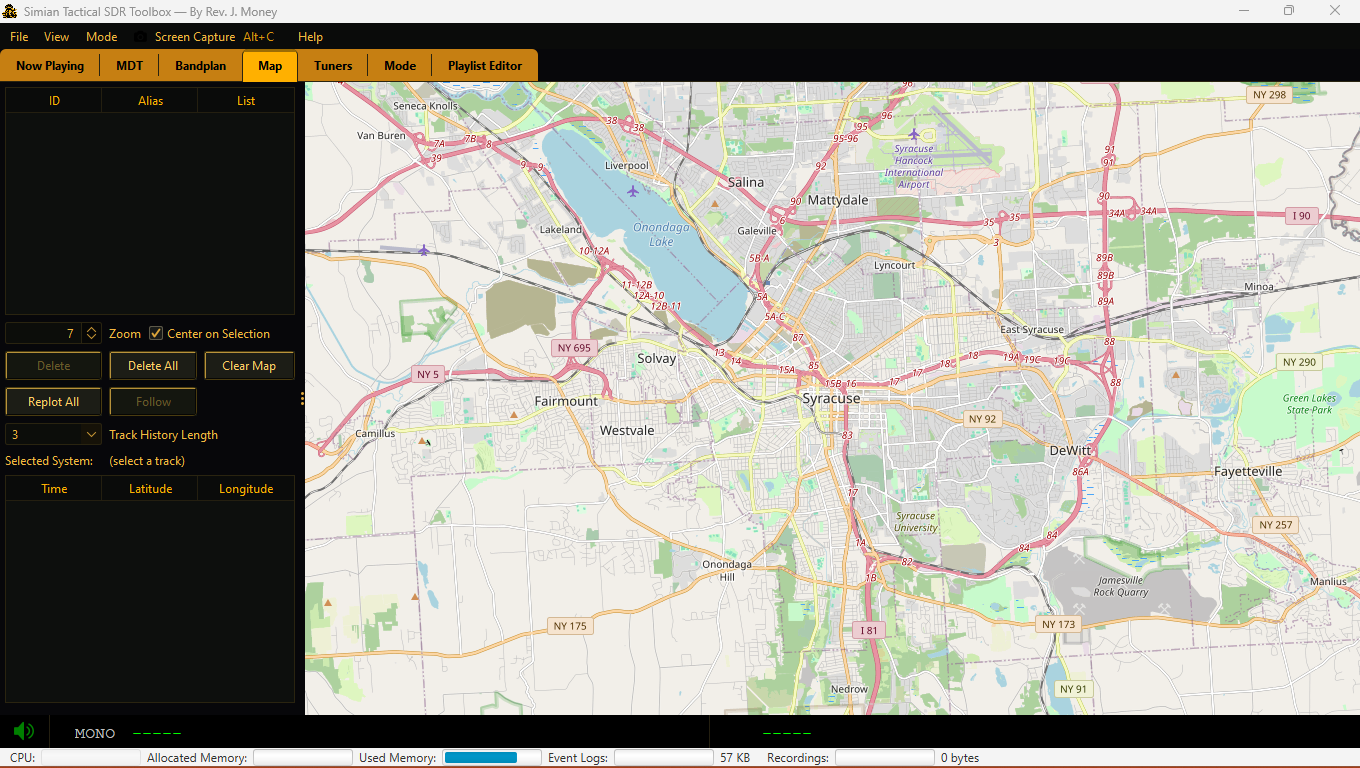The image size is (1360, 768).
Task: Click the Replot All button
Action: 54,402
